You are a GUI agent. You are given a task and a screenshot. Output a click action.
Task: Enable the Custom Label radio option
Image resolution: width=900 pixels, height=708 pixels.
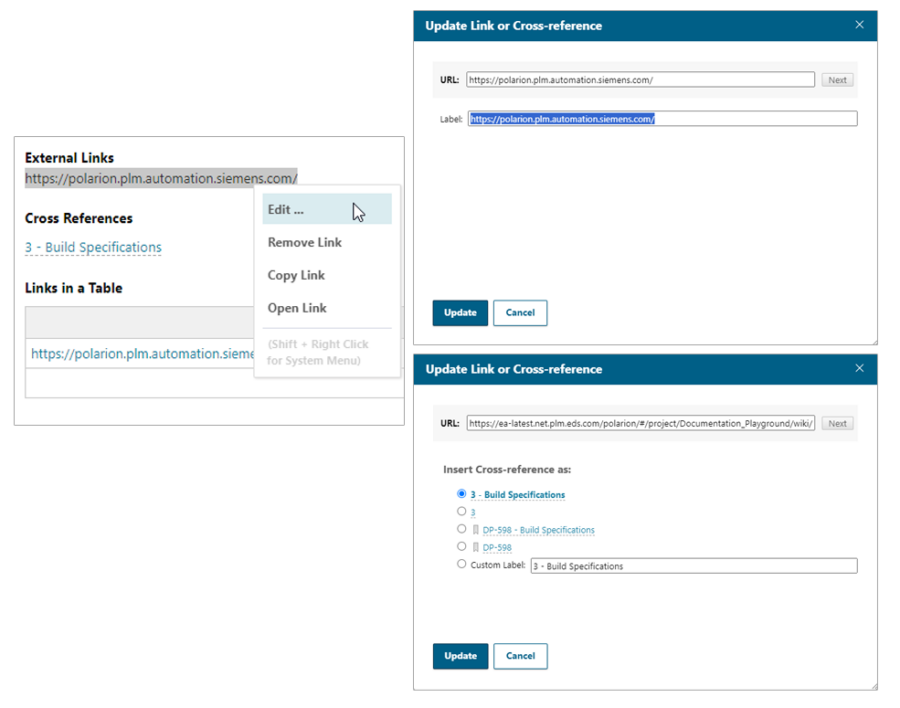coord(462,563)
